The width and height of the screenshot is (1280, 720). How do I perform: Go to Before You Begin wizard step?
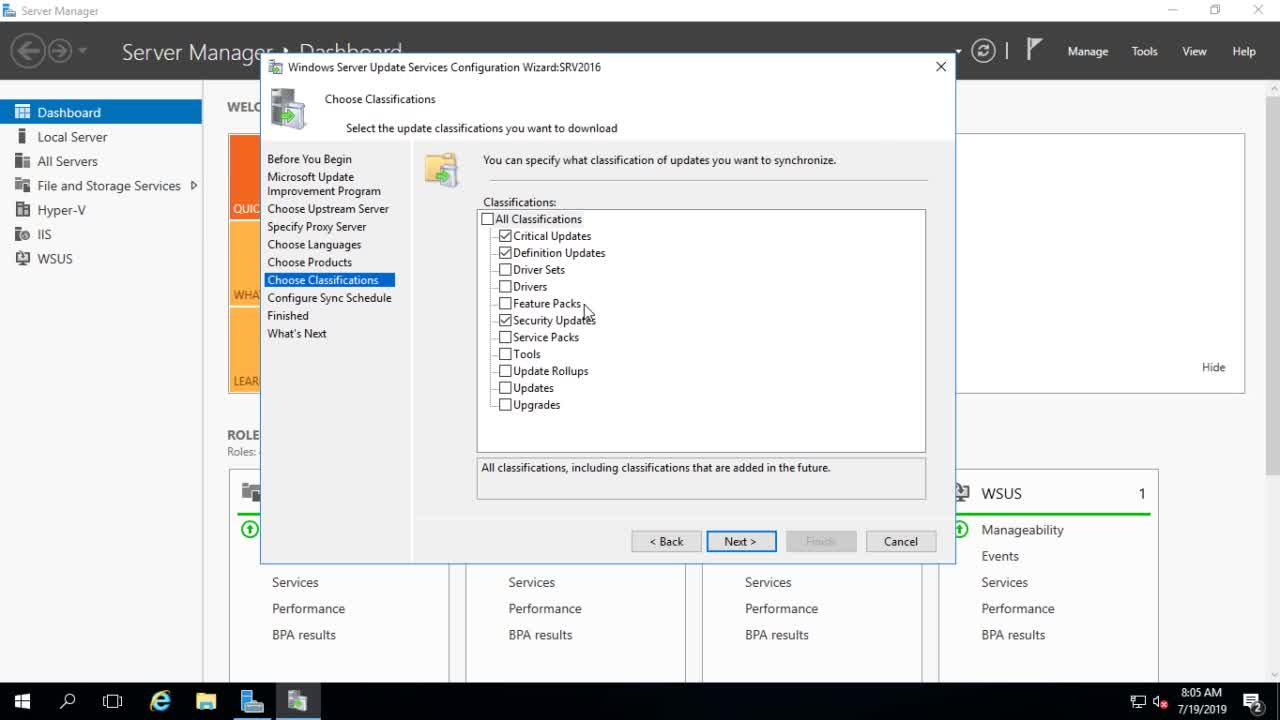[309, 159]
